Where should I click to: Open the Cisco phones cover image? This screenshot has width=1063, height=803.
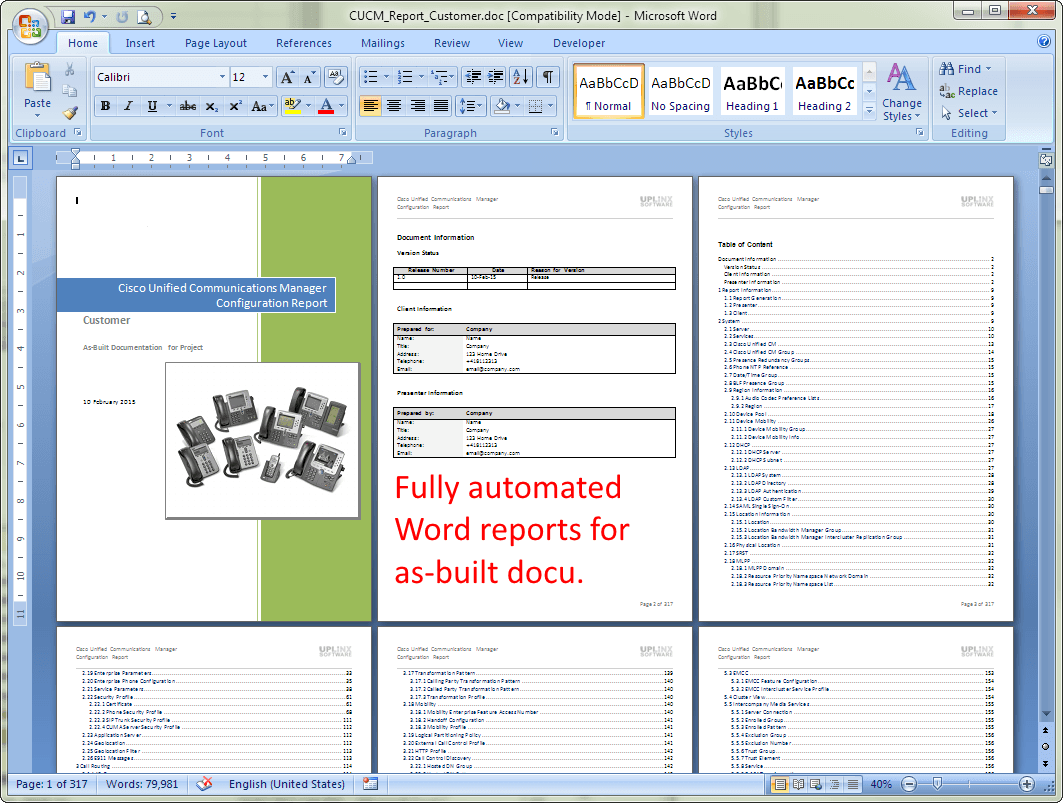[x=262, y=441]
